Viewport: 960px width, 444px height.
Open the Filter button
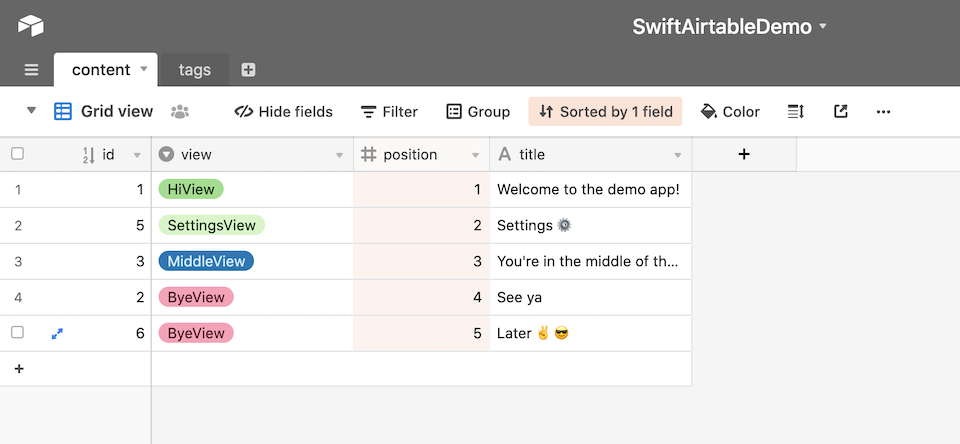pos(389,112)
